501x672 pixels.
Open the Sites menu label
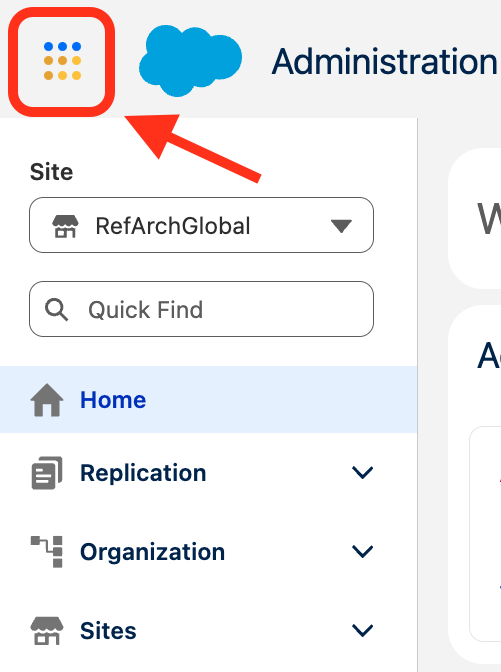pos(108,631)
